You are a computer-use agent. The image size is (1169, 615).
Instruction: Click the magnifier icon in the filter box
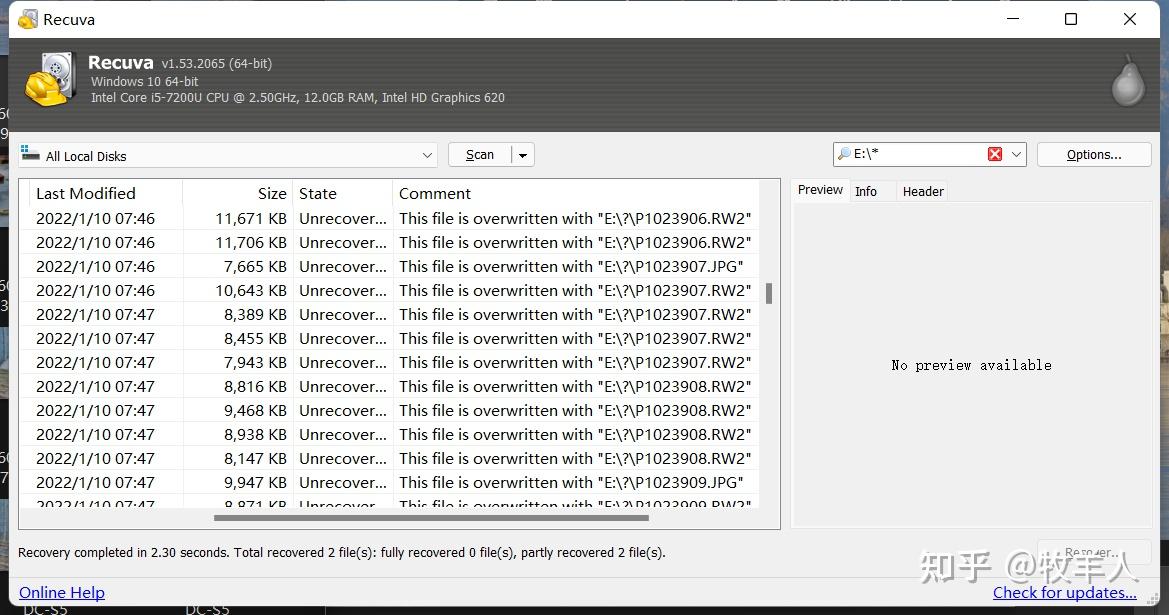tap(844, 154)
